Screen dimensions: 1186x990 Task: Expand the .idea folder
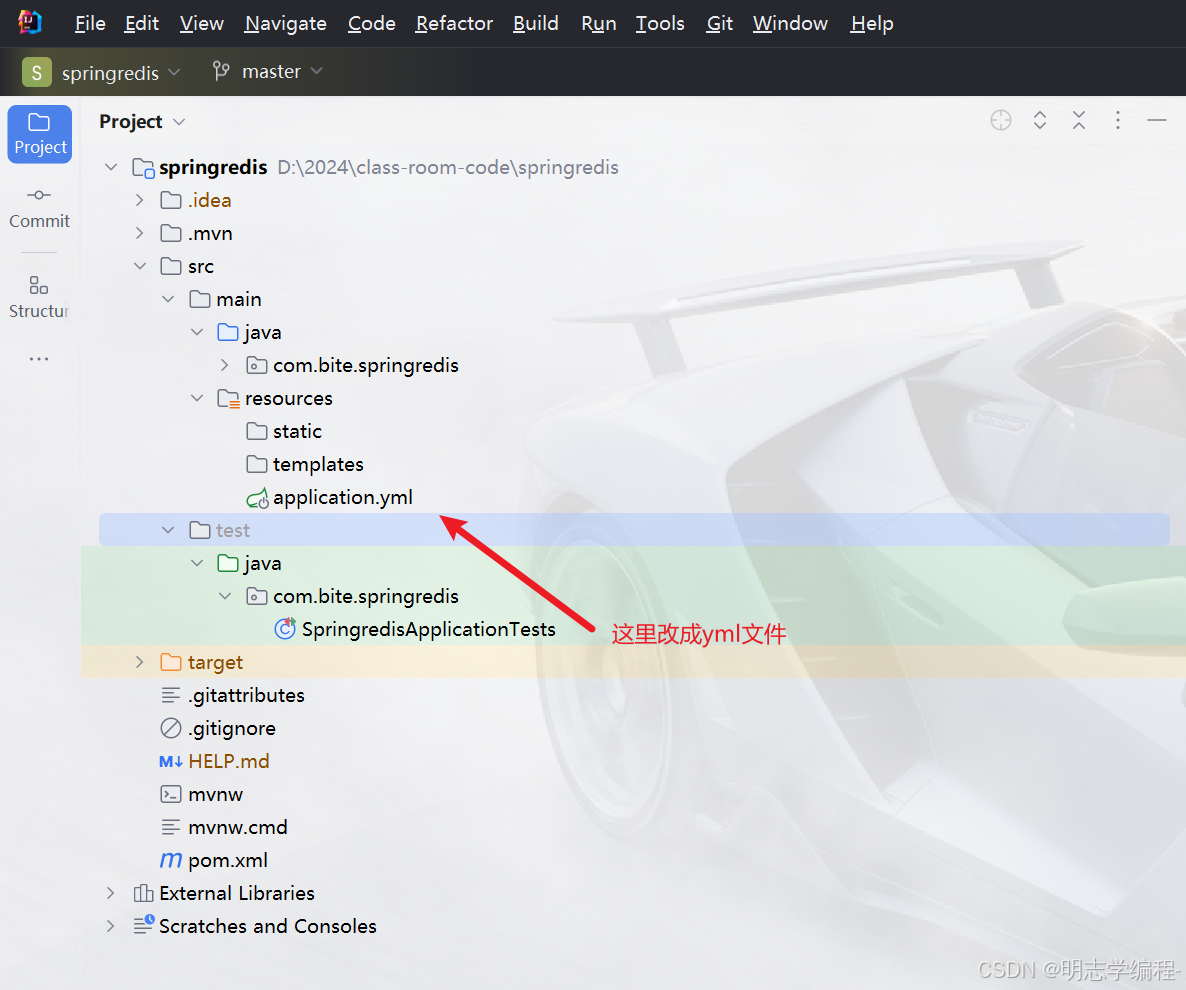tap(140, 200)
